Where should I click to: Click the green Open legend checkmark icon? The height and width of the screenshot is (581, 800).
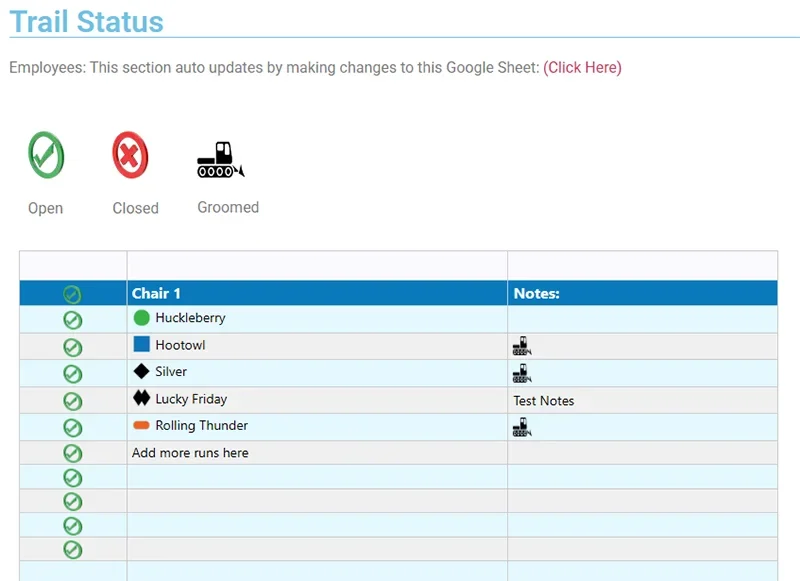point(46,156)
